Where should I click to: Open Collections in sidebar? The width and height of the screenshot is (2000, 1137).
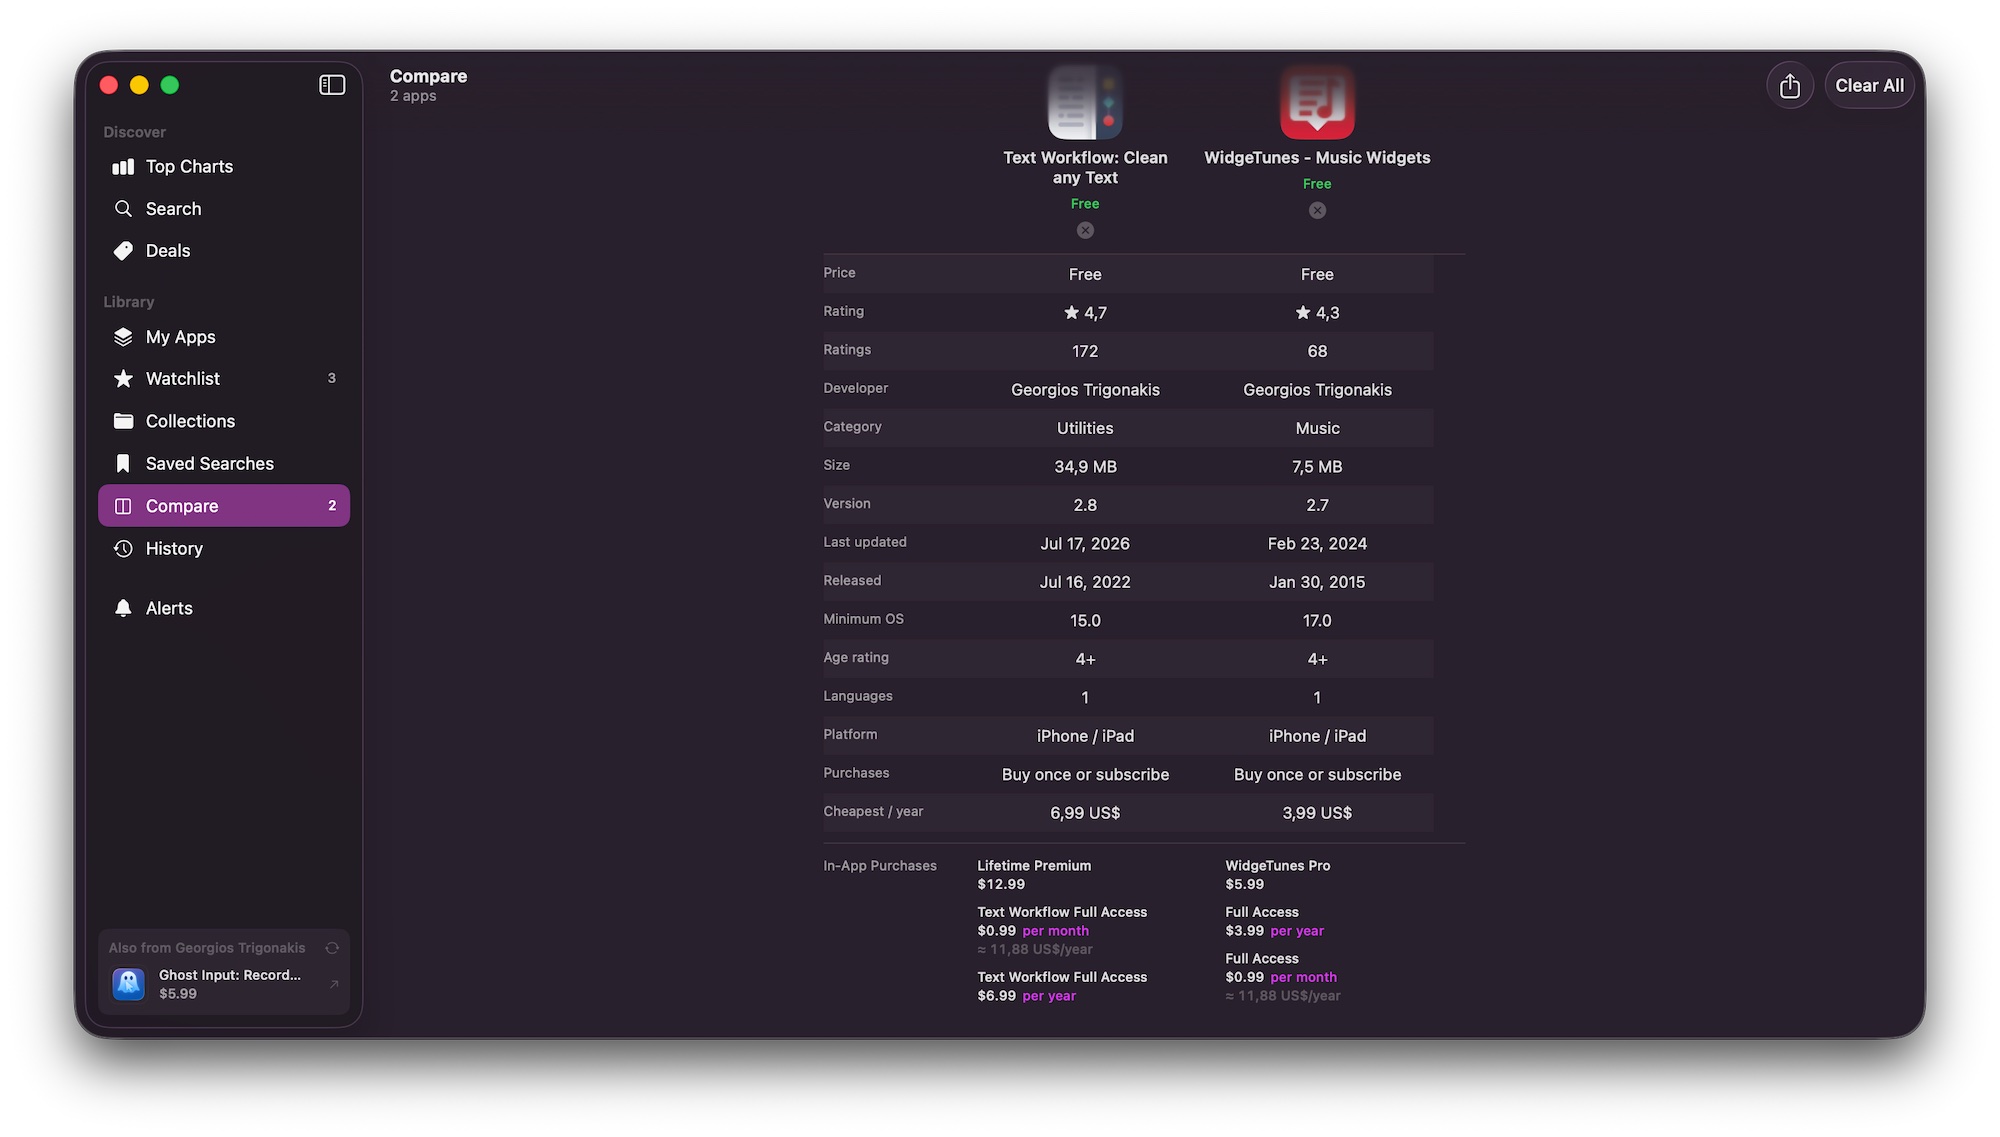click(x=224, y=421)
